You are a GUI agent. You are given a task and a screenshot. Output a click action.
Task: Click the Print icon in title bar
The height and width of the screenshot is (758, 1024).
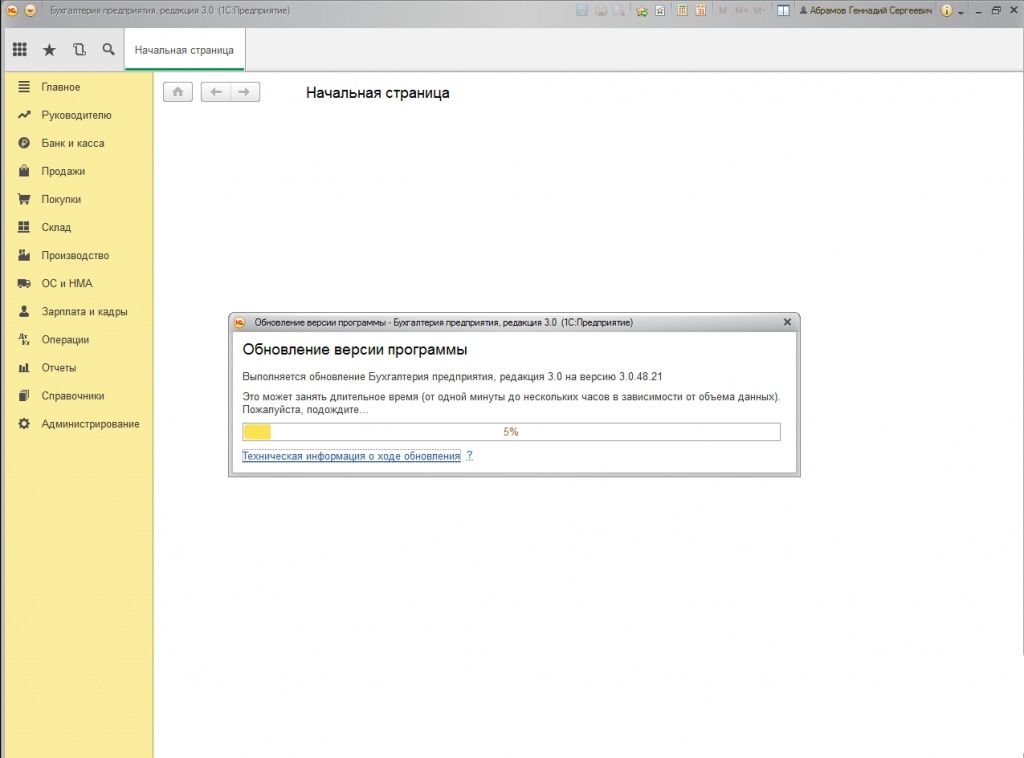click(601, 10)
